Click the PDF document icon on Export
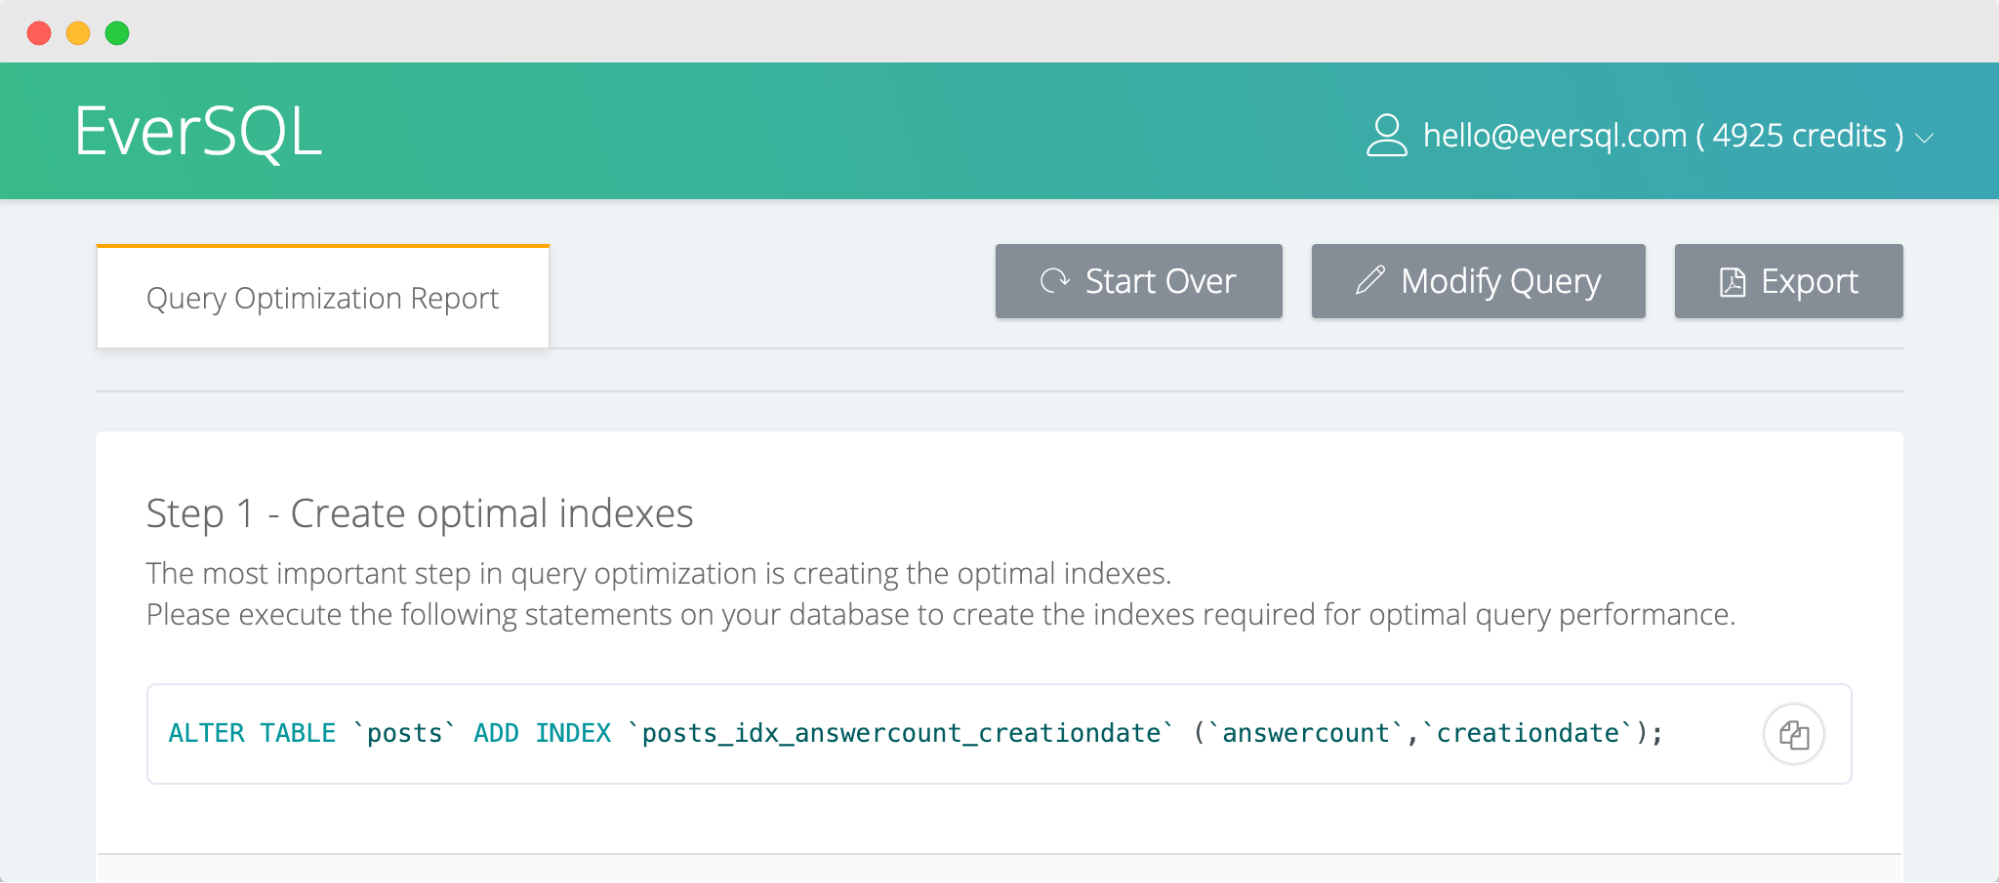This screenshot has height=883, width=1999. click(x=1732, y=282)
